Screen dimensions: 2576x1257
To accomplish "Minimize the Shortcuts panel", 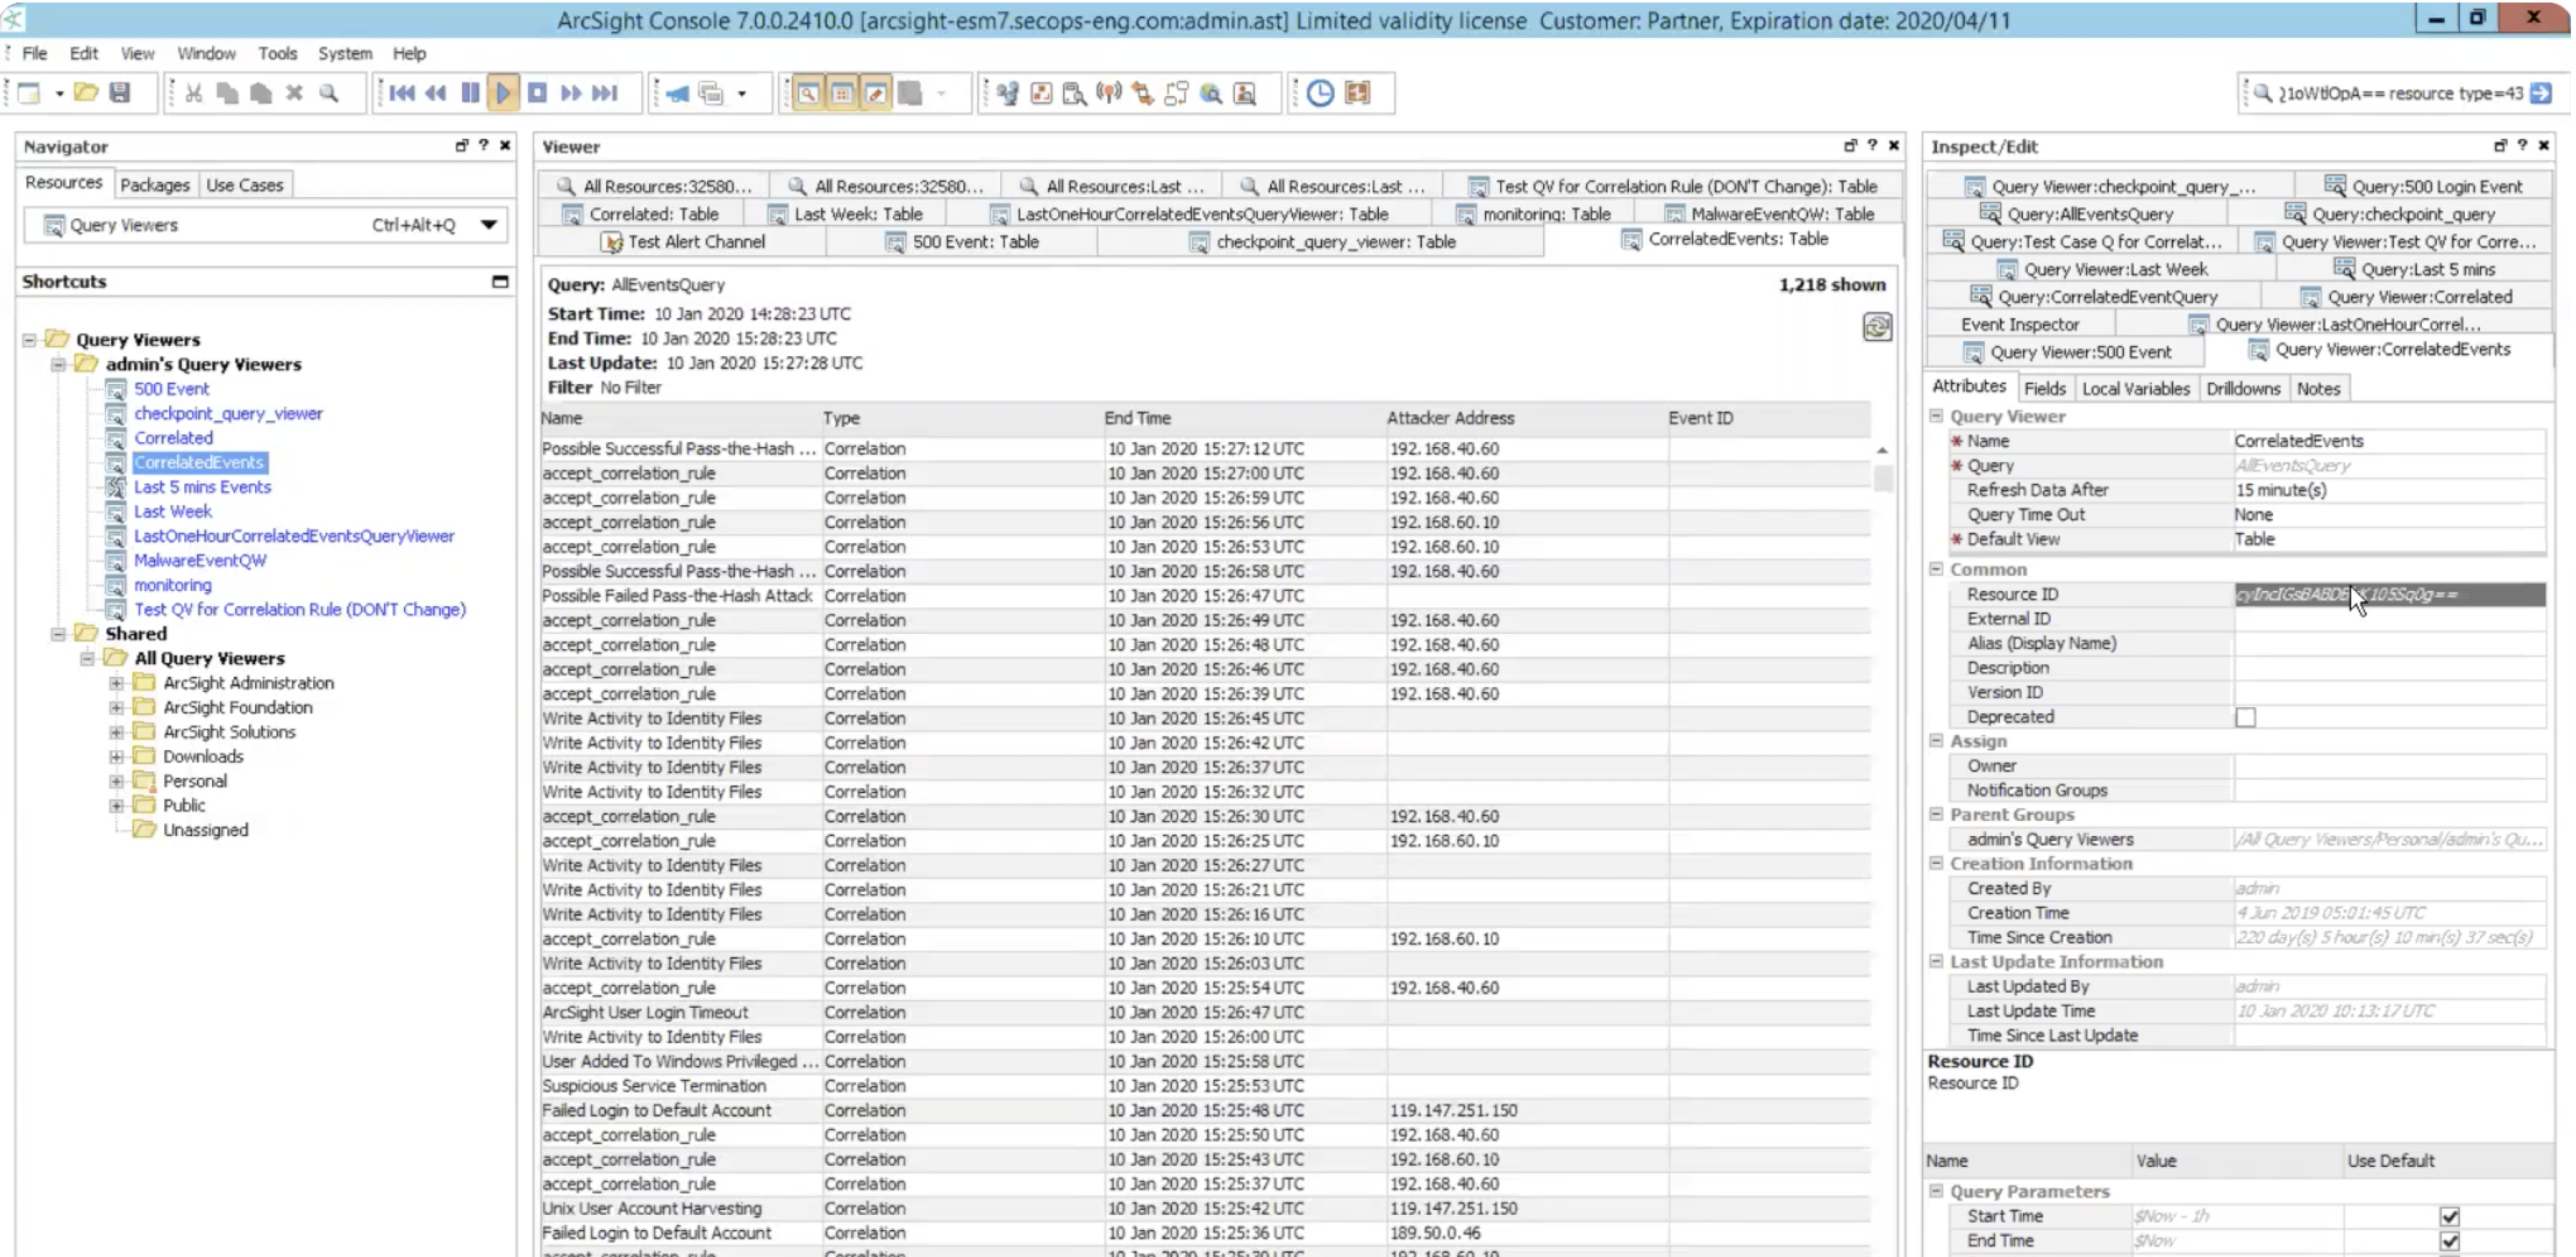I will point(500,281).
